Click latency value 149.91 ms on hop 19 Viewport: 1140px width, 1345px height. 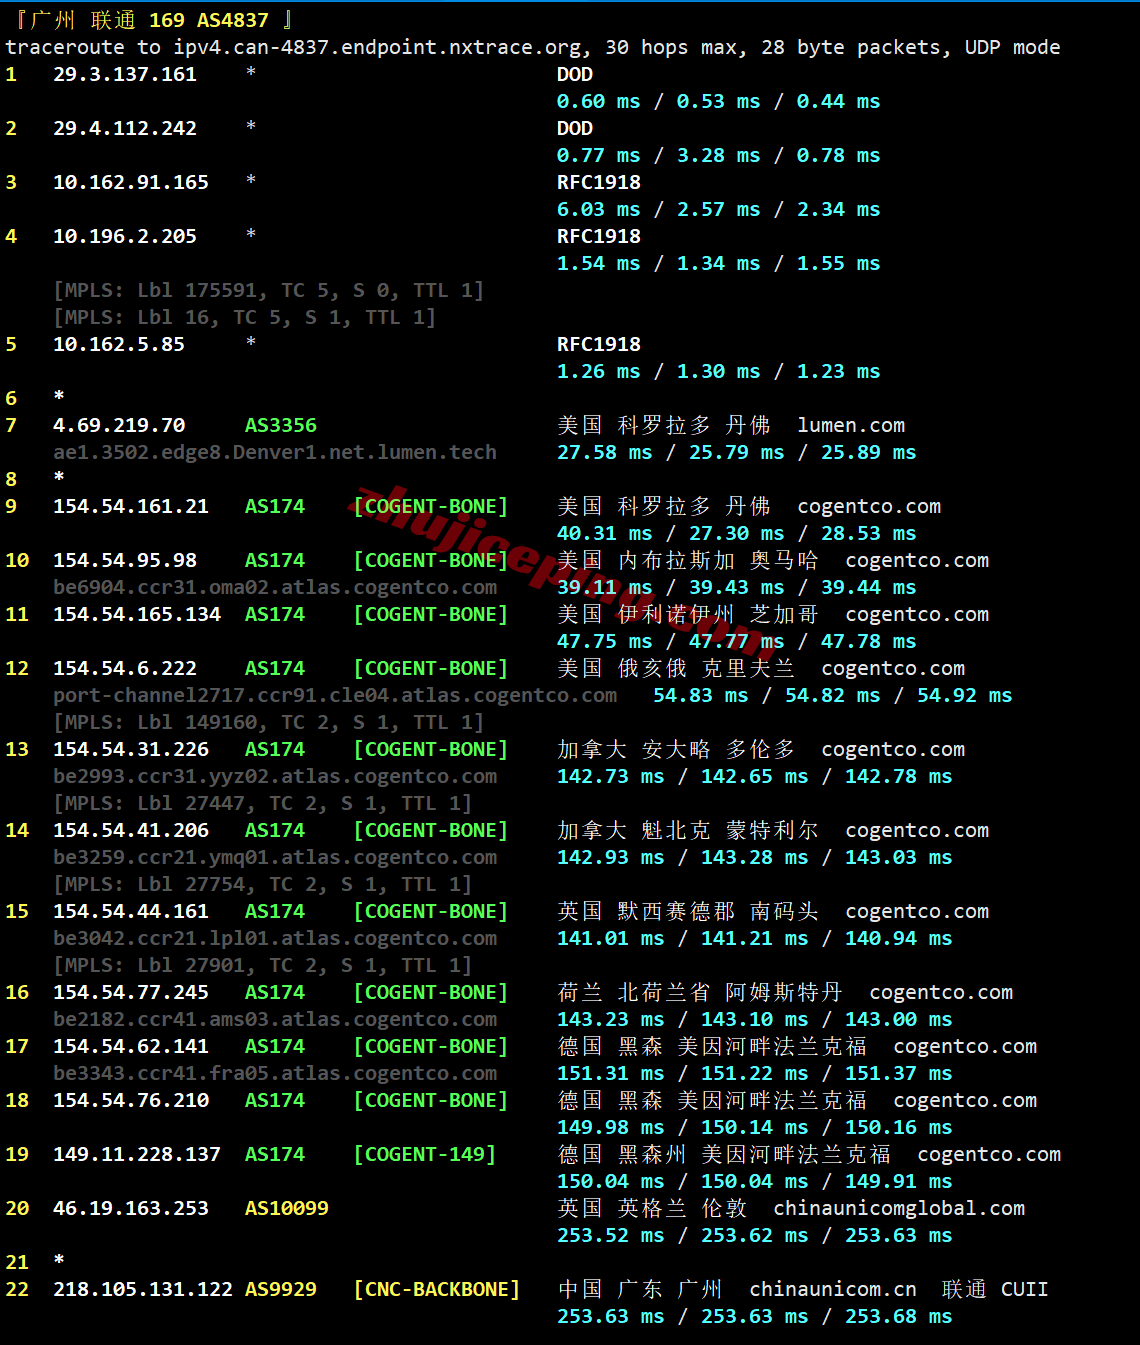pyautogui.click(x=899, y=1181)
